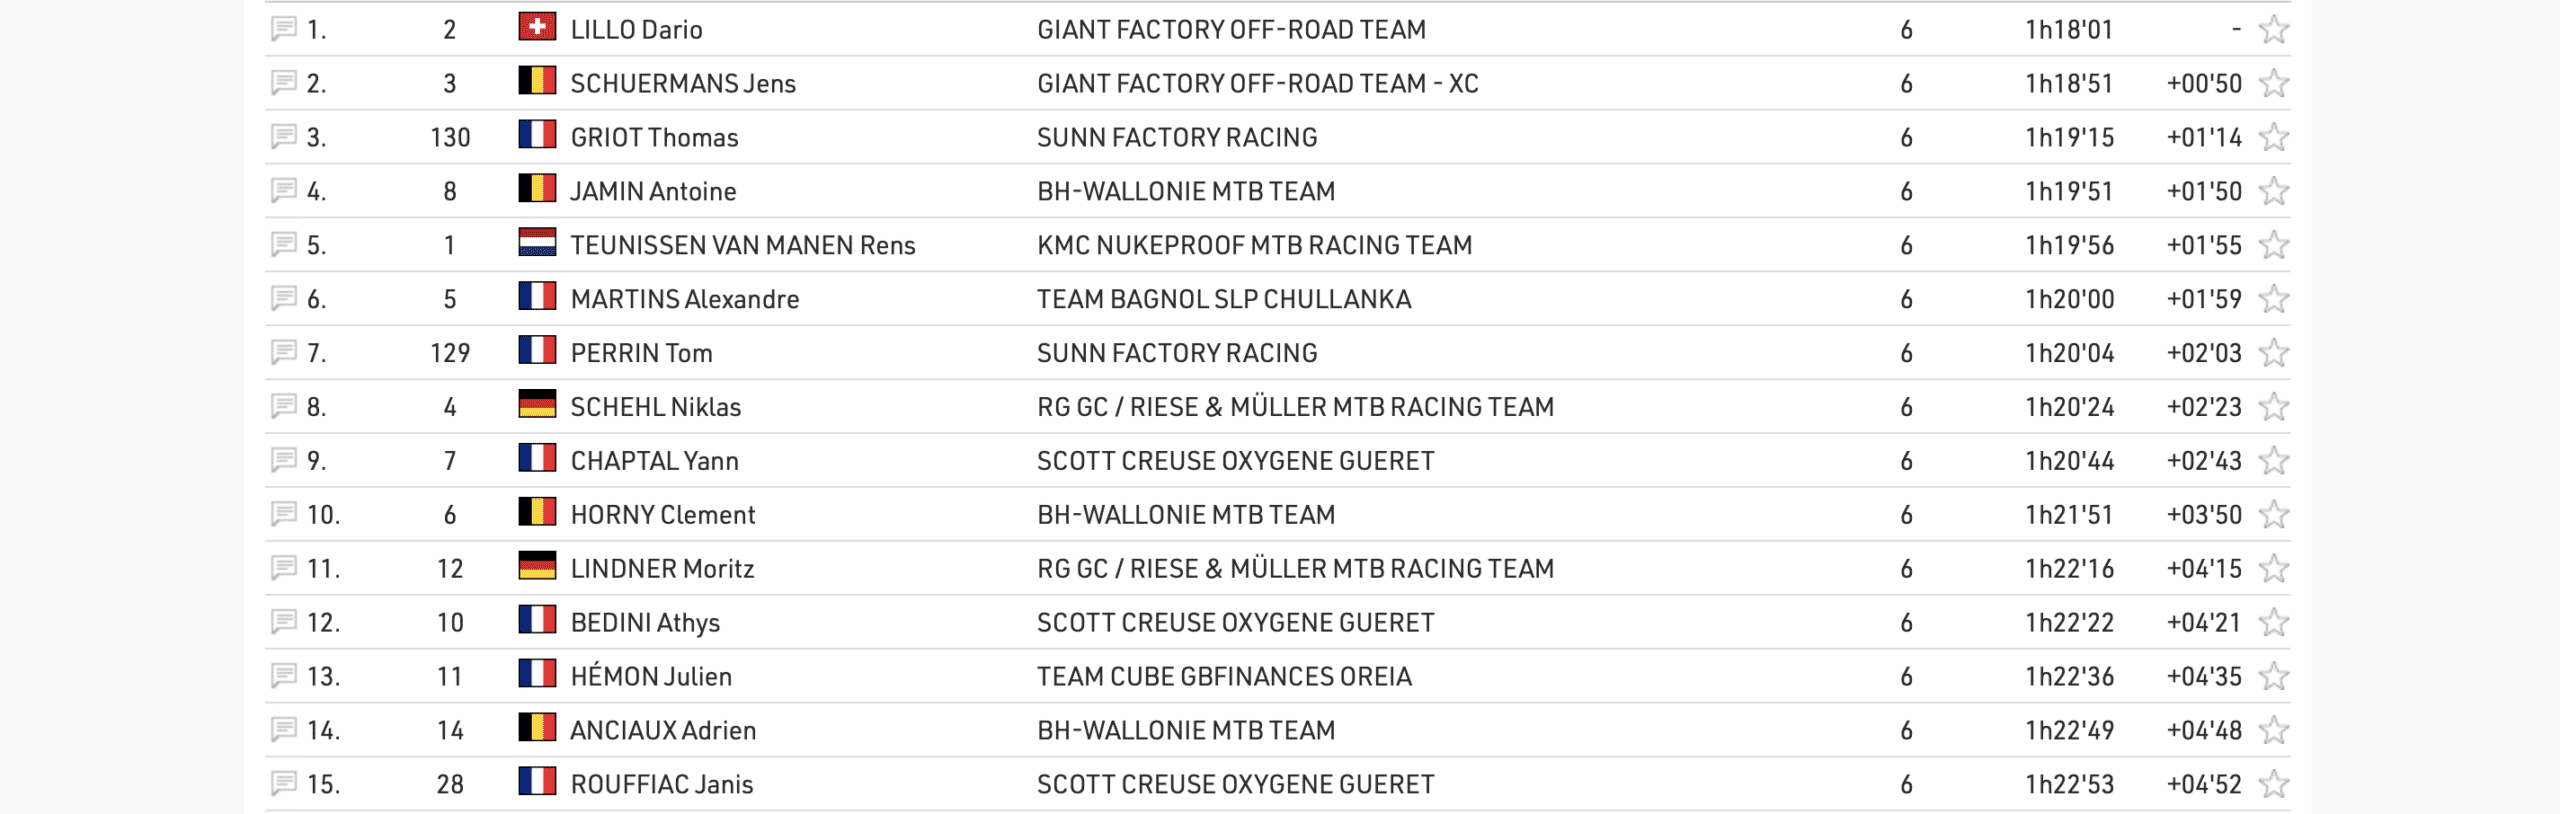
Task: Open rider SCHUERMANS Jens profile
Action: click(x=683, y=83)
